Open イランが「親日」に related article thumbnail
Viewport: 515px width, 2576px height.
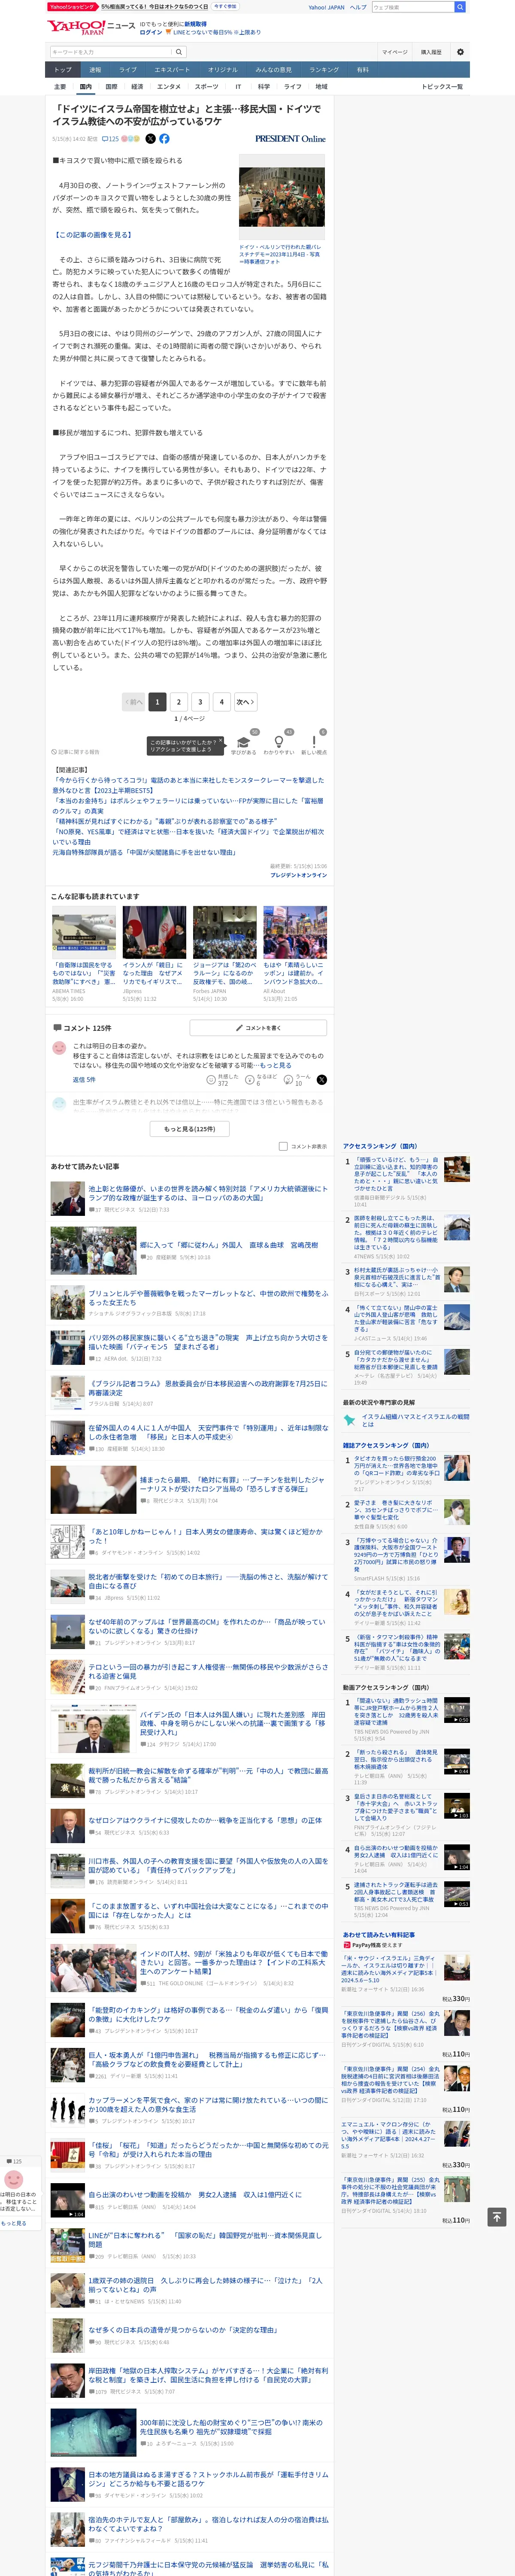pyautogui.click(x=154, y=932)
